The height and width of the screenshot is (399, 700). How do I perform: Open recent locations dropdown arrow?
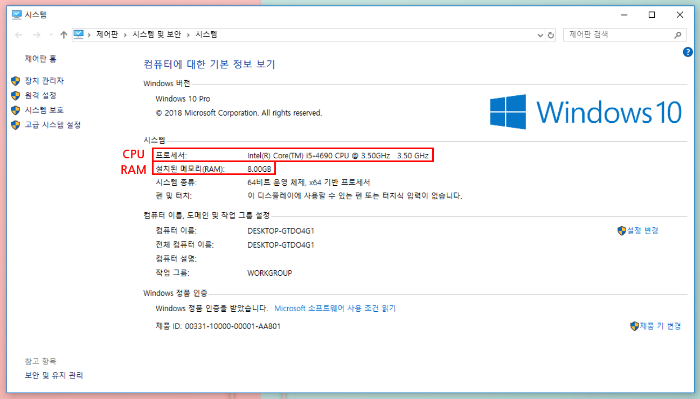(x=51, y=35)
